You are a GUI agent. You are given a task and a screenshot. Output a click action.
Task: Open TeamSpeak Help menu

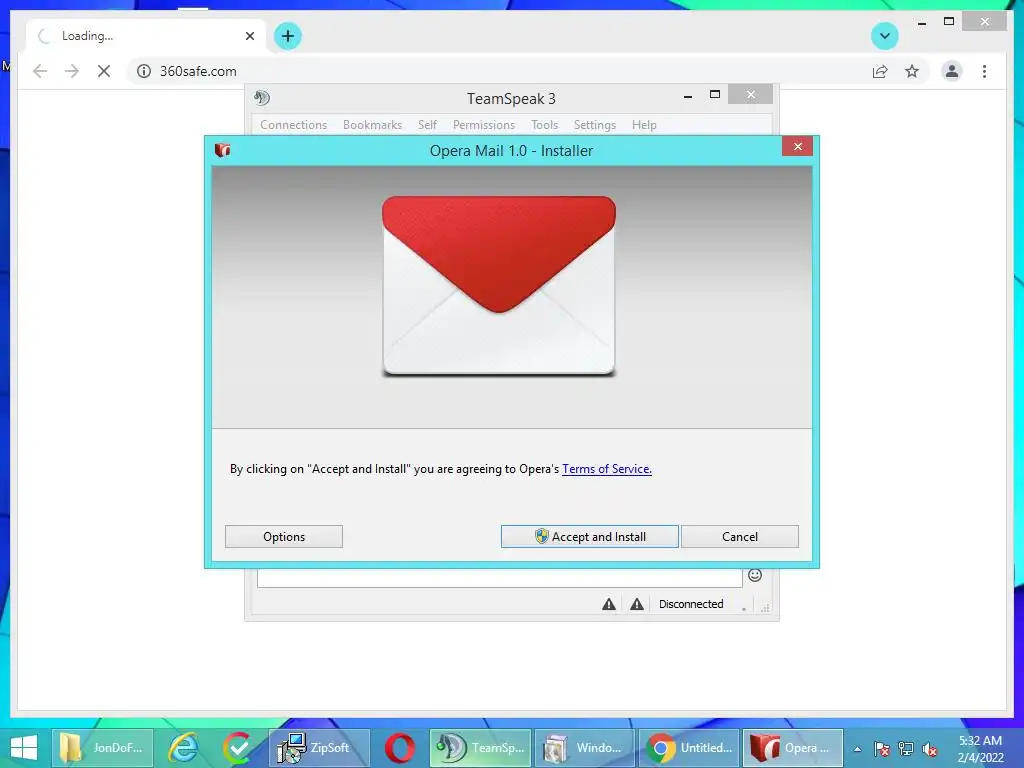[644, 125]
